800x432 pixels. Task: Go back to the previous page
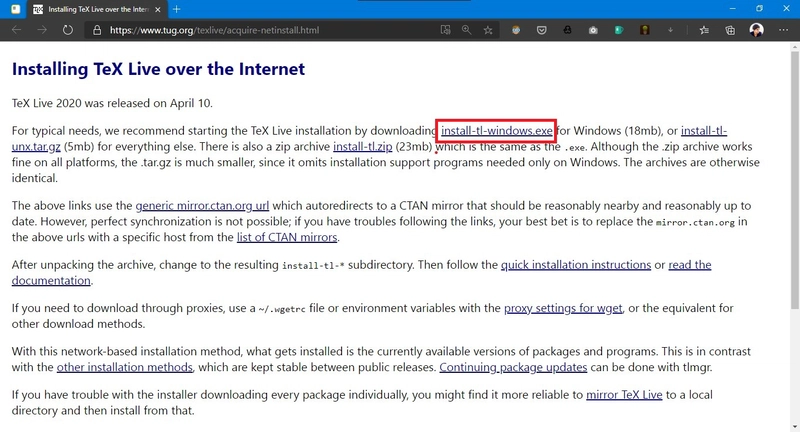tap(16, 30)
